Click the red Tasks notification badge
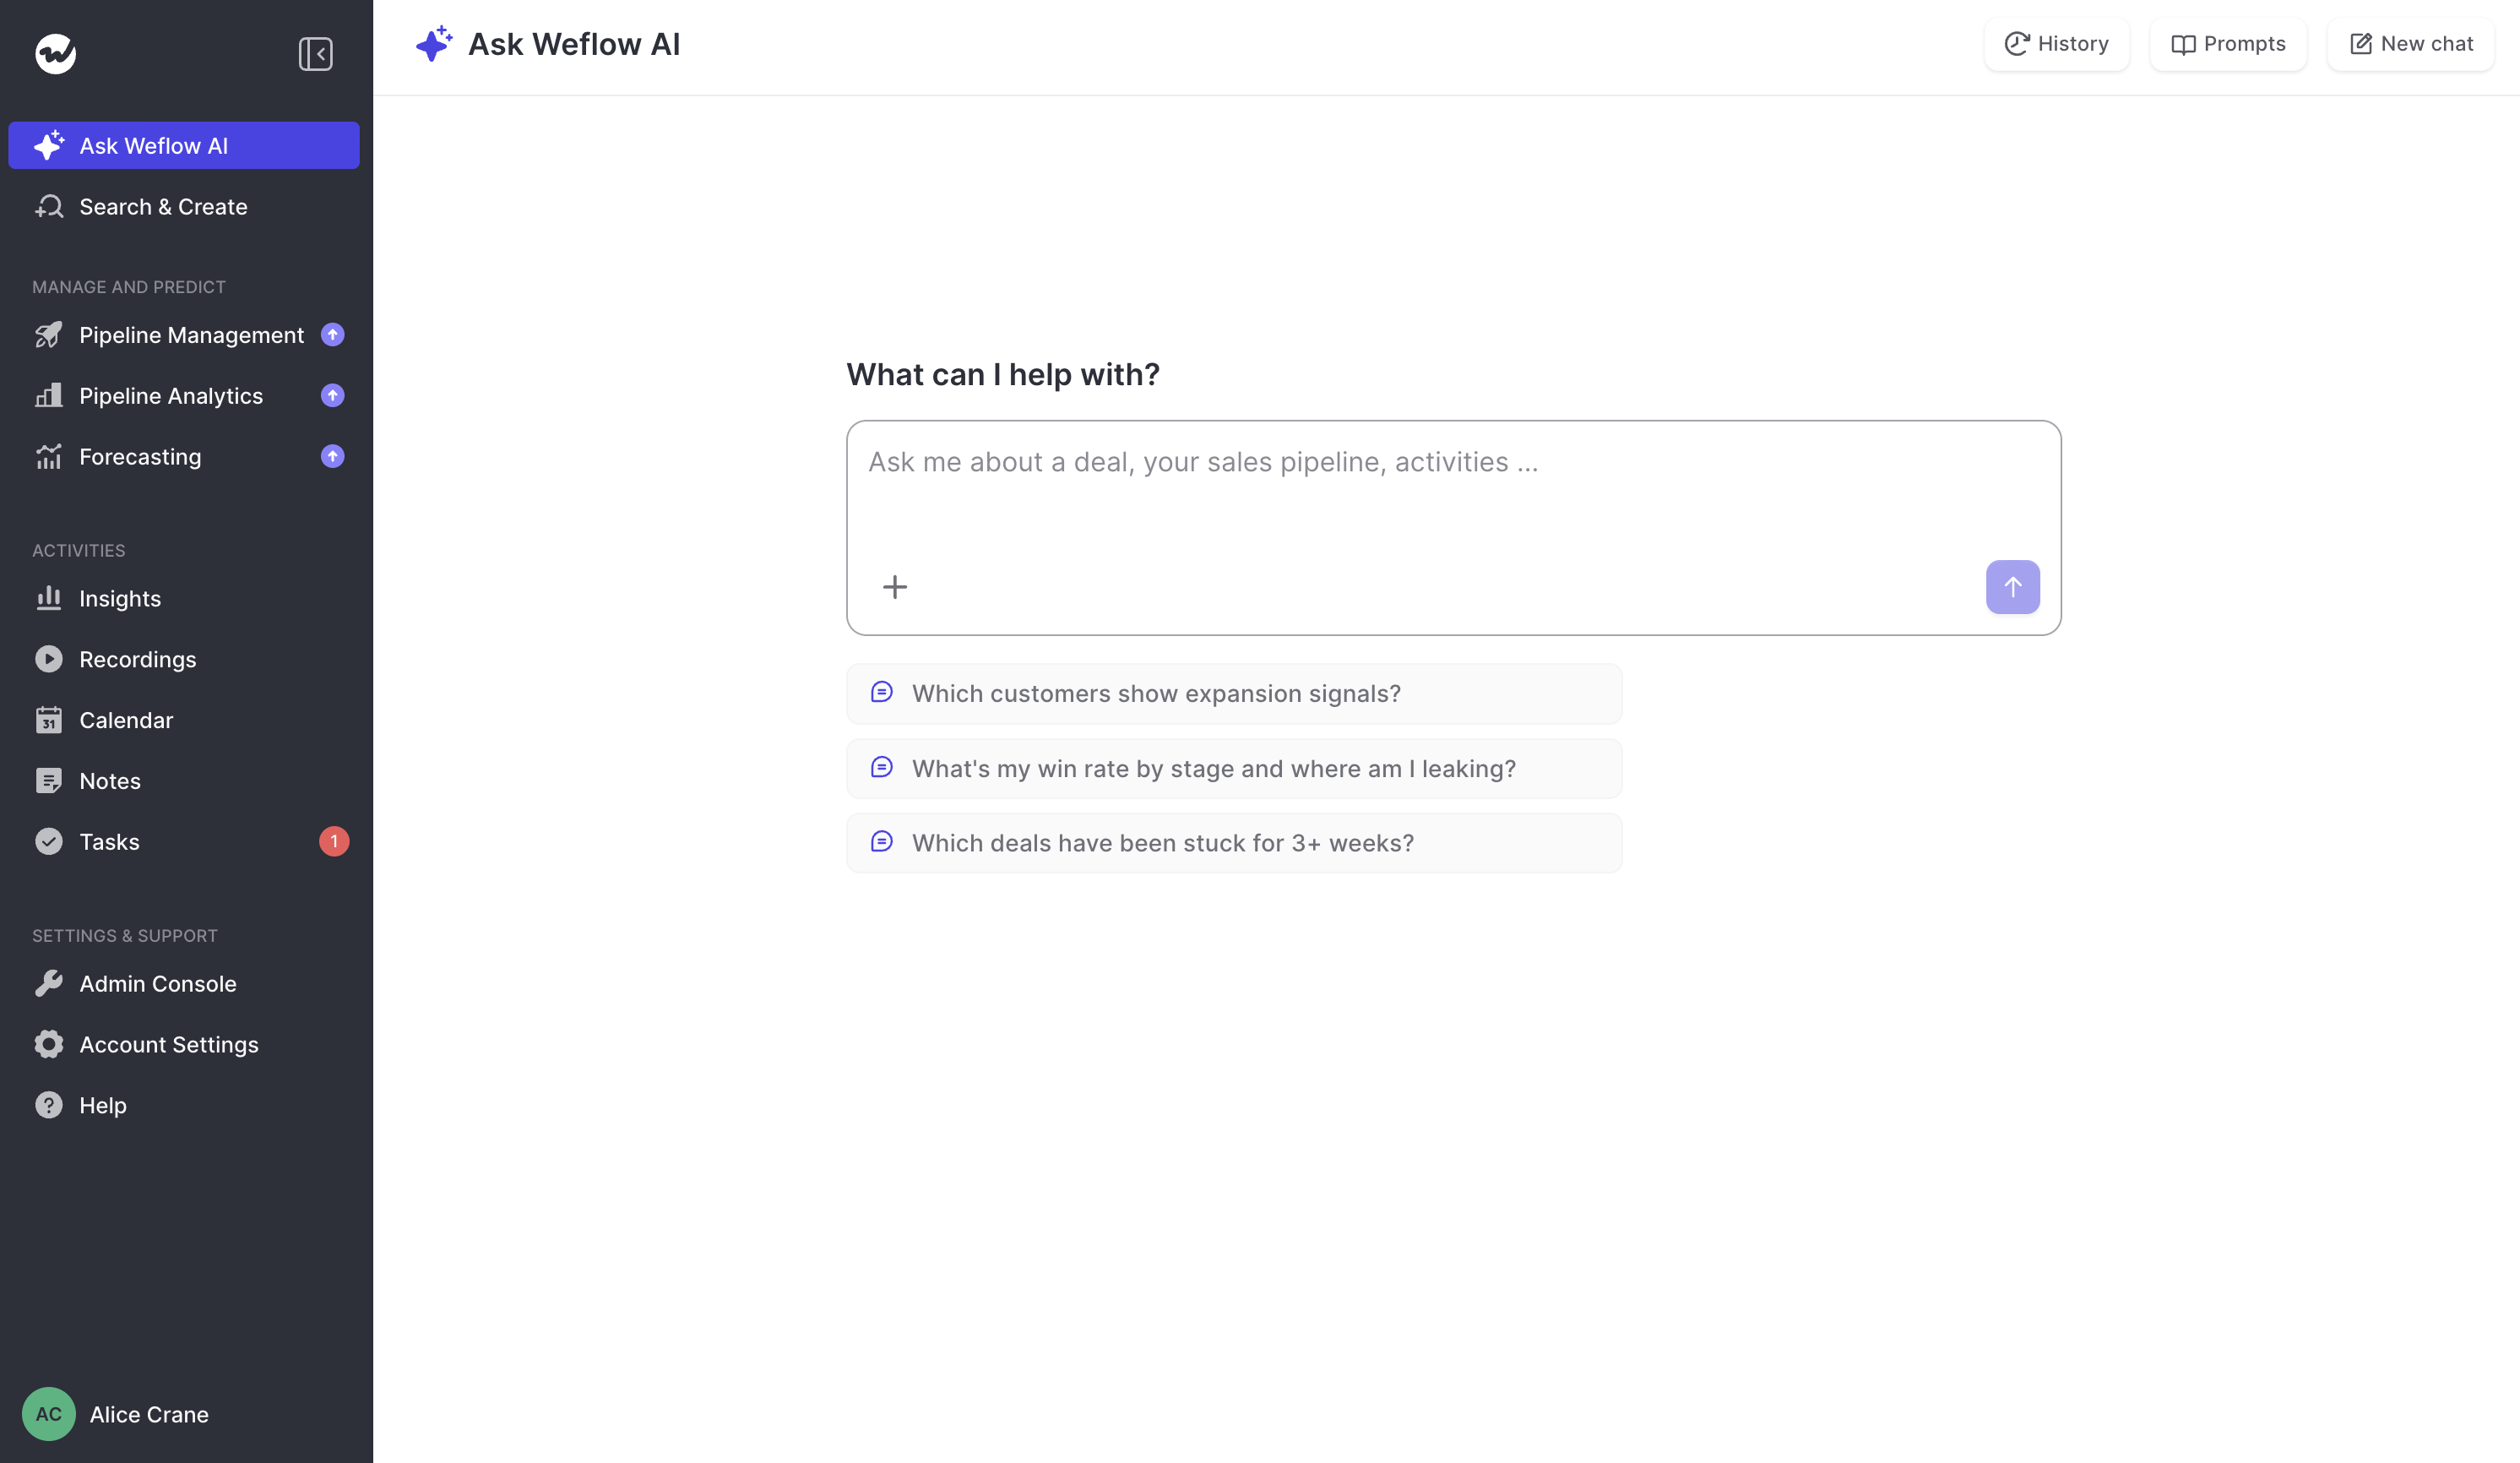This screenshot has height=1463, width=2520. (334, 842)
